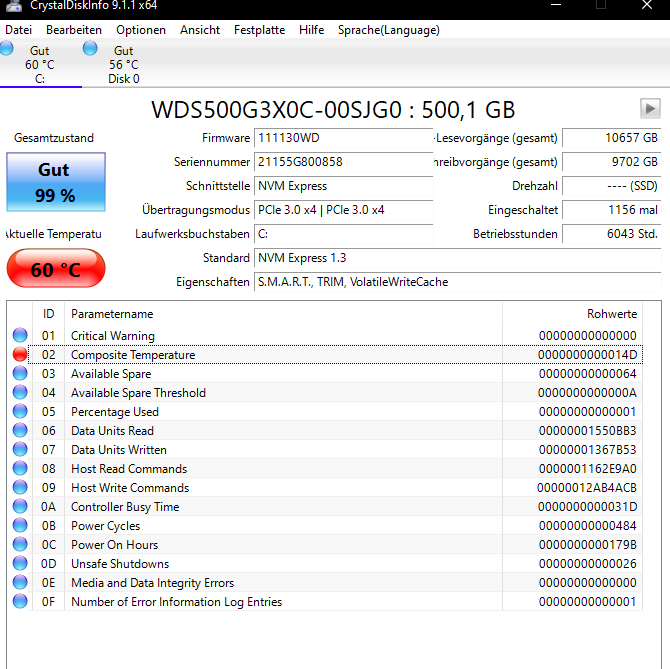670x669 pixels.
Task: Select the Critical Warning parameter name
Action: (x=113, y=336)
